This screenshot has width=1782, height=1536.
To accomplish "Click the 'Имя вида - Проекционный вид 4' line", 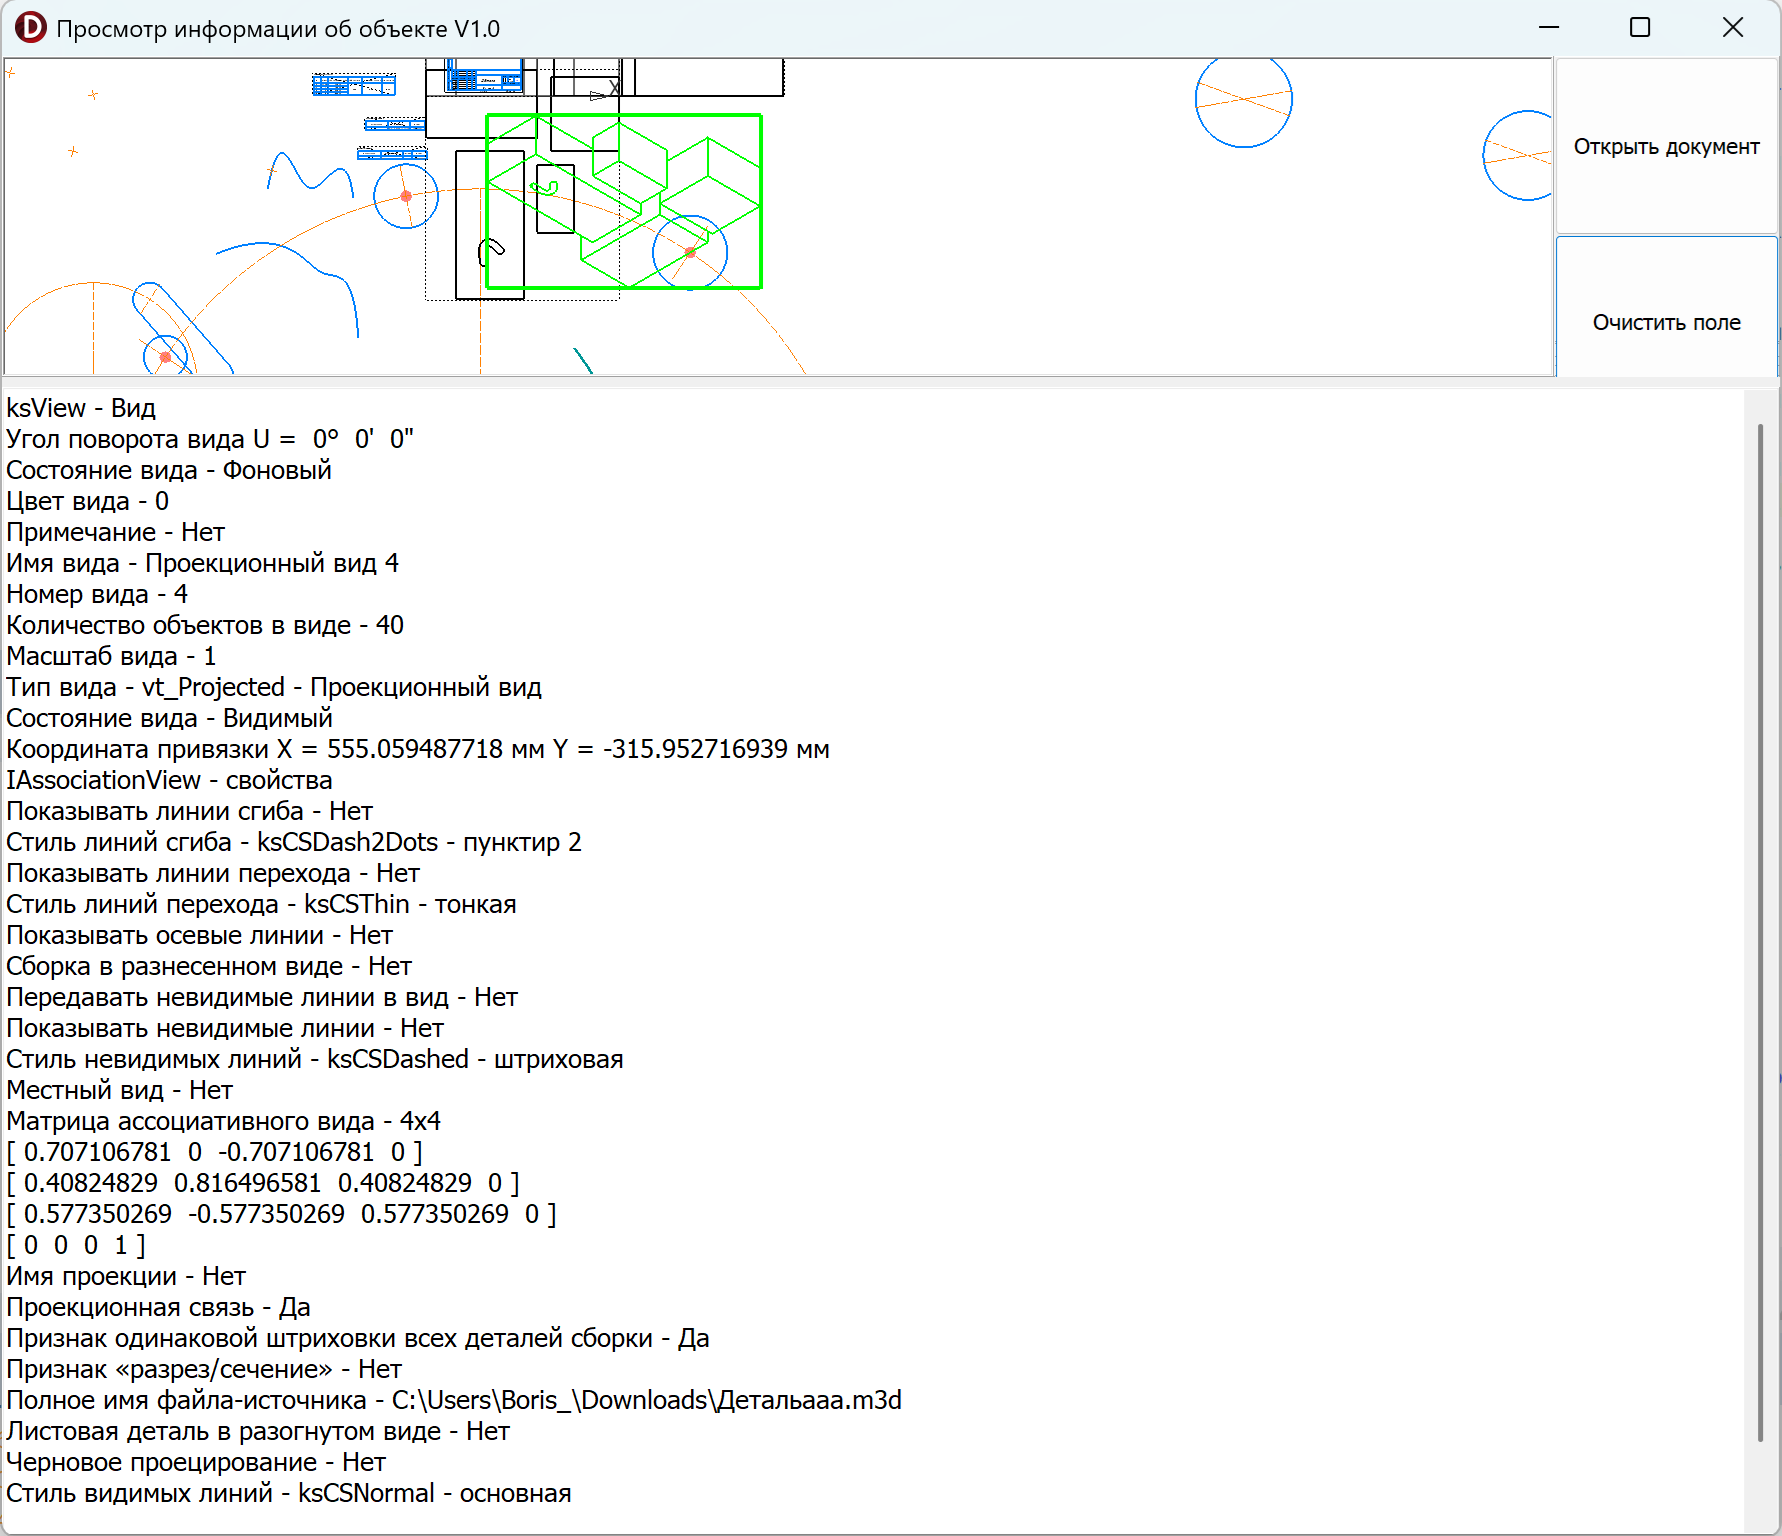I will (x=202, y=563).
